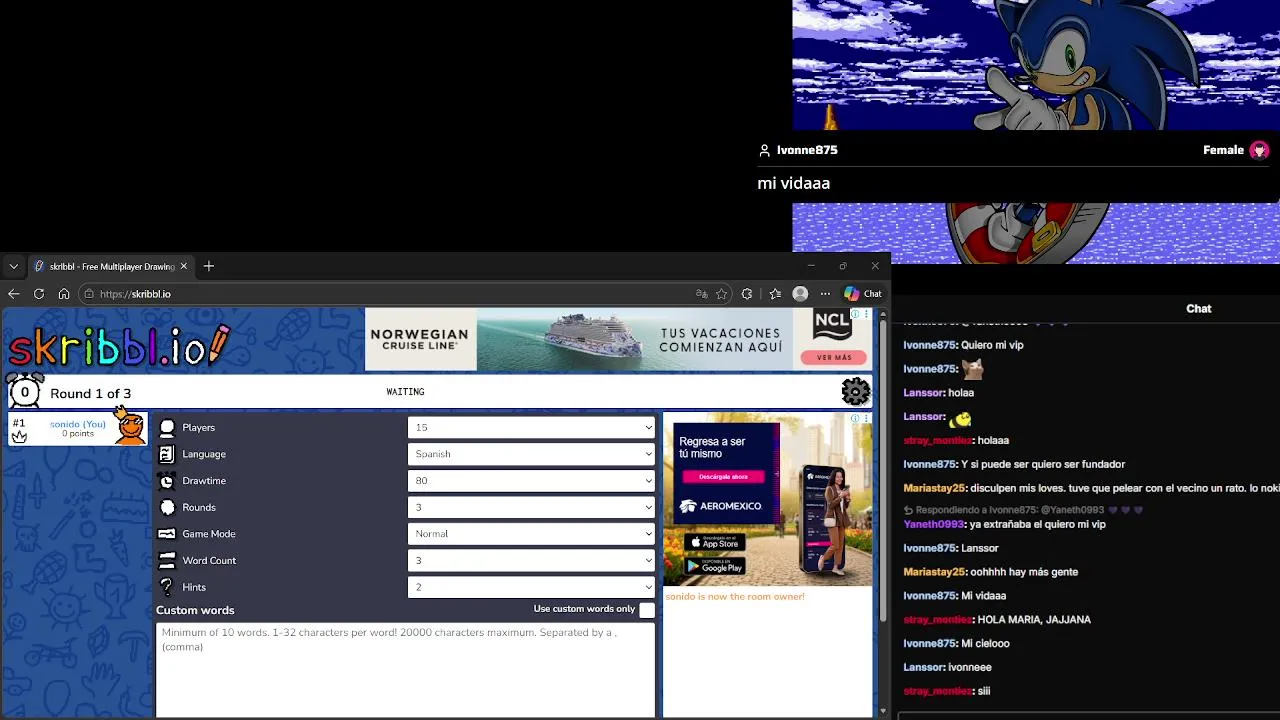Click 'sonido is now the room owner!' message

(735, 597)
